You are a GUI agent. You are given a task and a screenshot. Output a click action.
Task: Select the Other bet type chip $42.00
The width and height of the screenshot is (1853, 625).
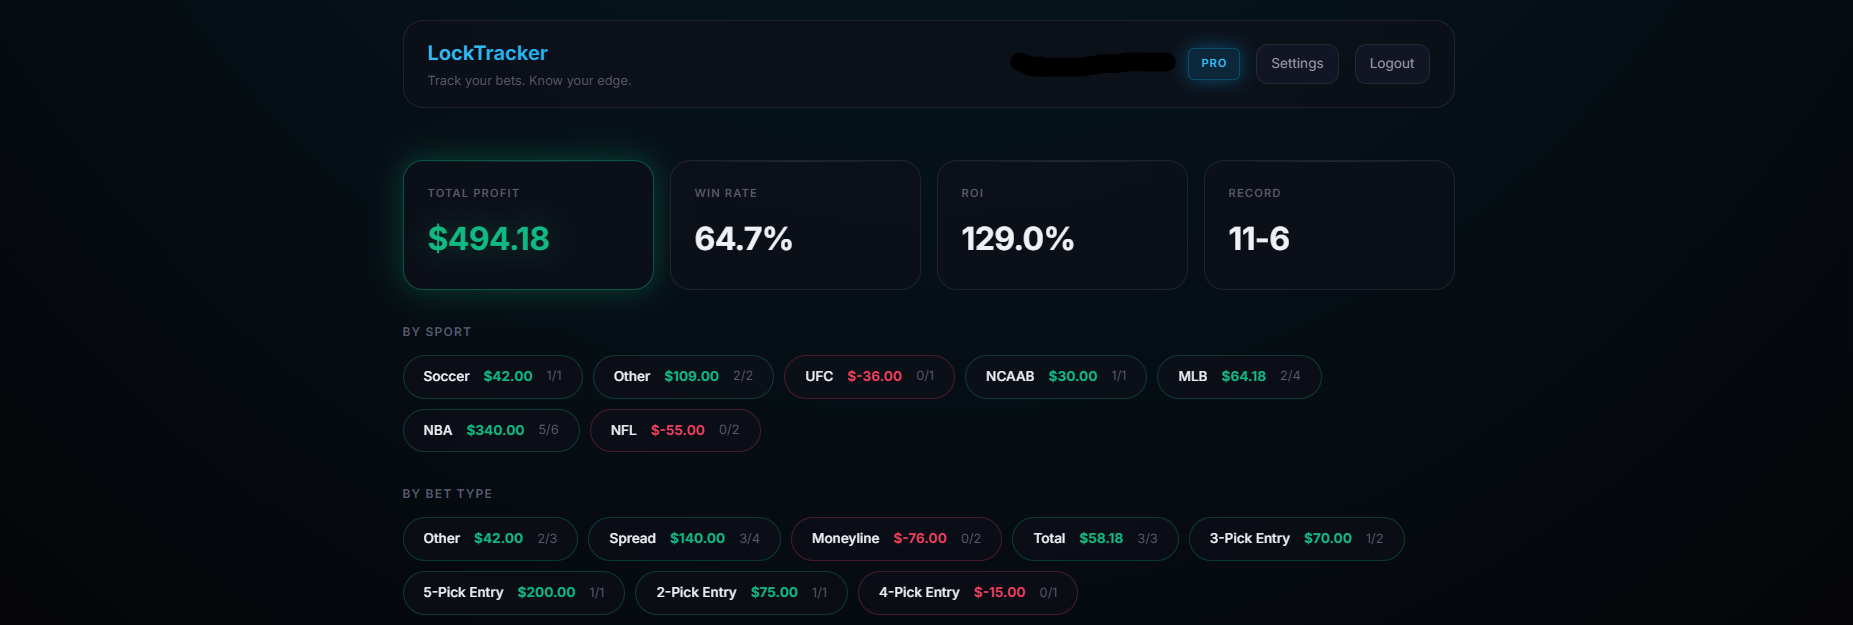click(490, 539)
